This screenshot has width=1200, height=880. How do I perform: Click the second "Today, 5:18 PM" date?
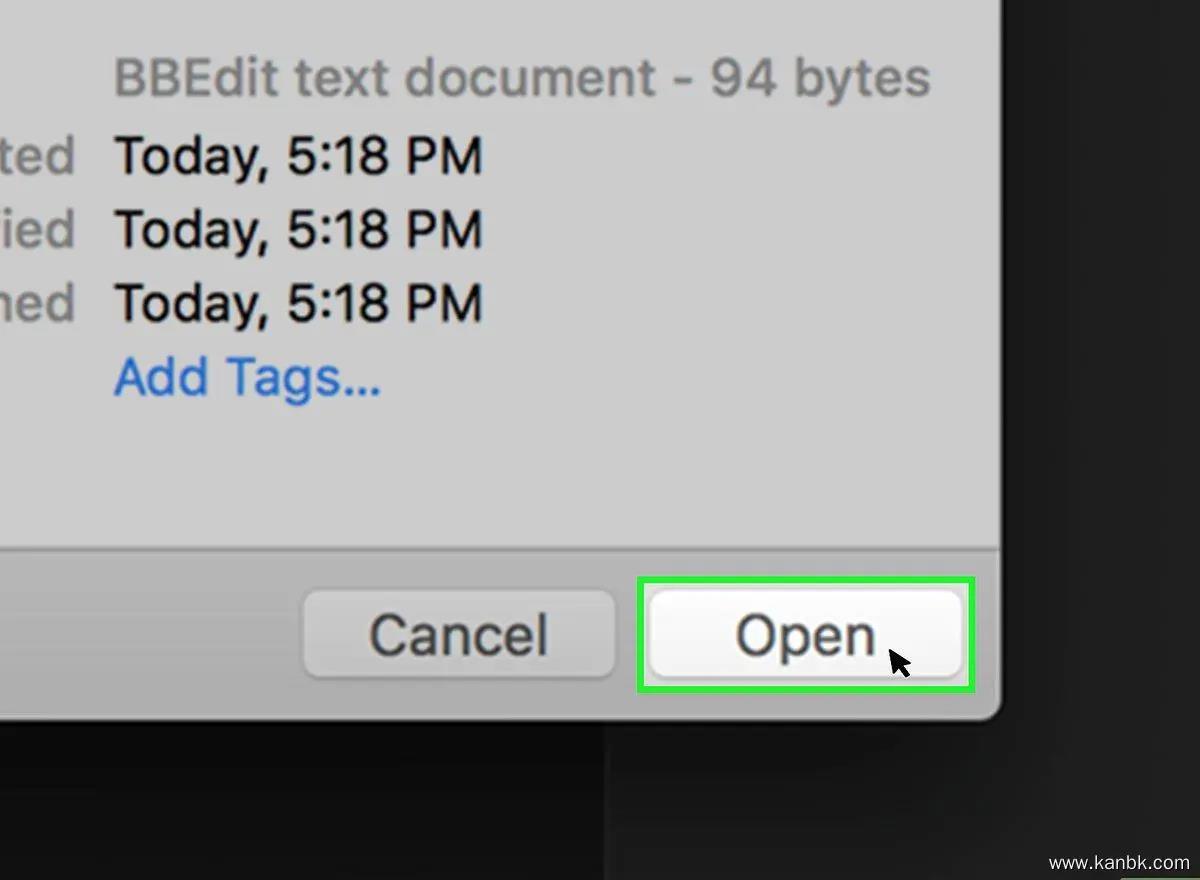coord(298,230)
